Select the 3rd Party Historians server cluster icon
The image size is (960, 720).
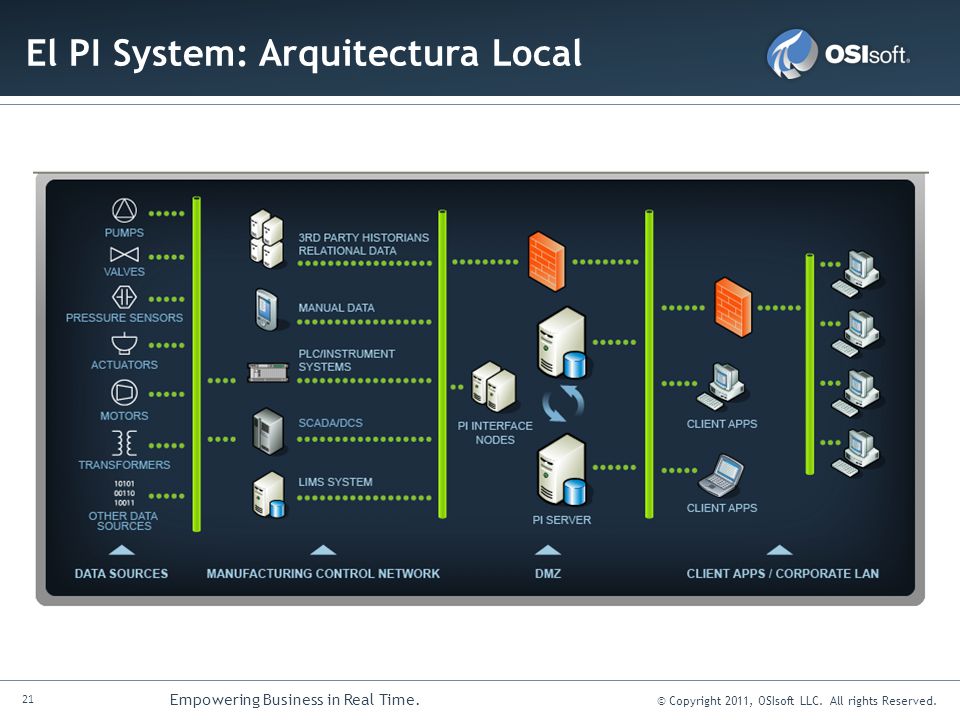point(267,239)
